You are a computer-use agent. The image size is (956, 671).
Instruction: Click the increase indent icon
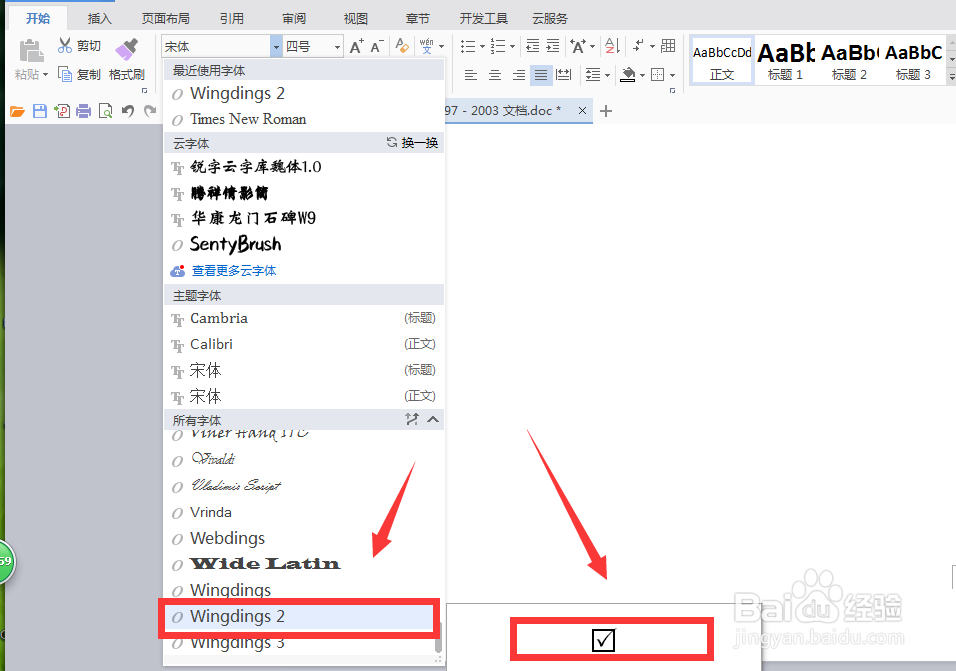coord(553,46)
